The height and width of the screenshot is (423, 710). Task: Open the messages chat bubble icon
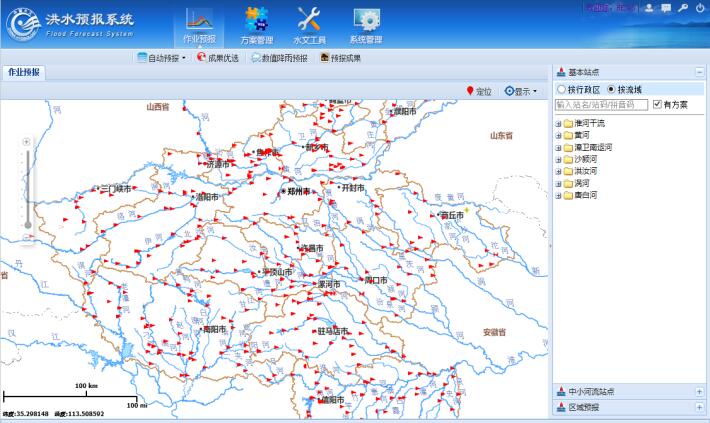[666, 8]
